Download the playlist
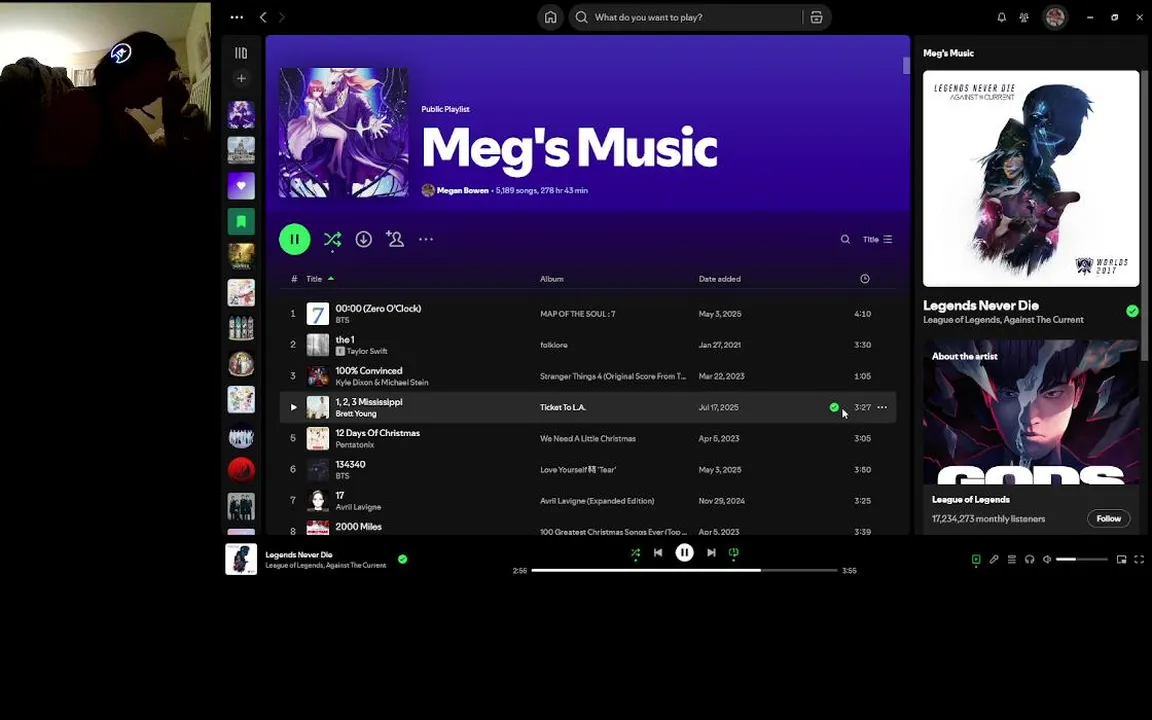Screen dimensions: 1152x720 [x=364, y=239]
